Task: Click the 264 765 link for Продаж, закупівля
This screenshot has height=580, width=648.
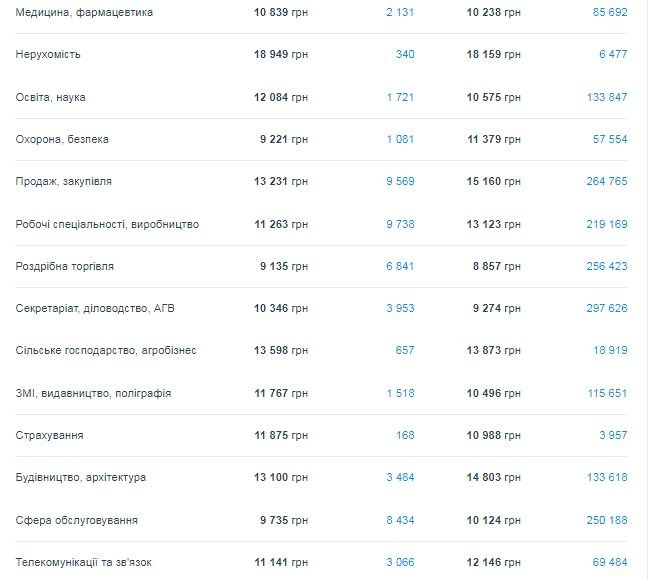Action: click(x=607, y=182)
